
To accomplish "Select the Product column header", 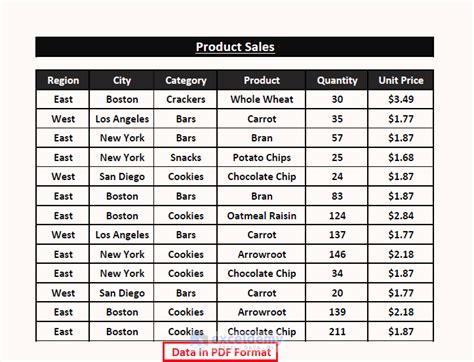I will (262, 80).
